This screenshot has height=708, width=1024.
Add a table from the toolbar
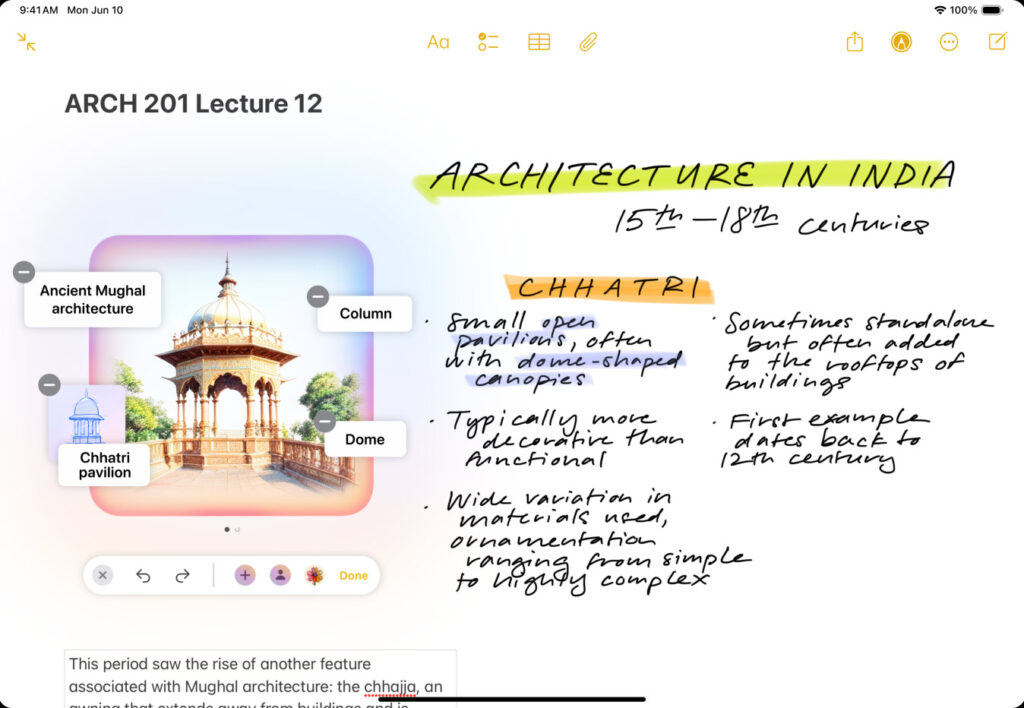pos(539,42)
